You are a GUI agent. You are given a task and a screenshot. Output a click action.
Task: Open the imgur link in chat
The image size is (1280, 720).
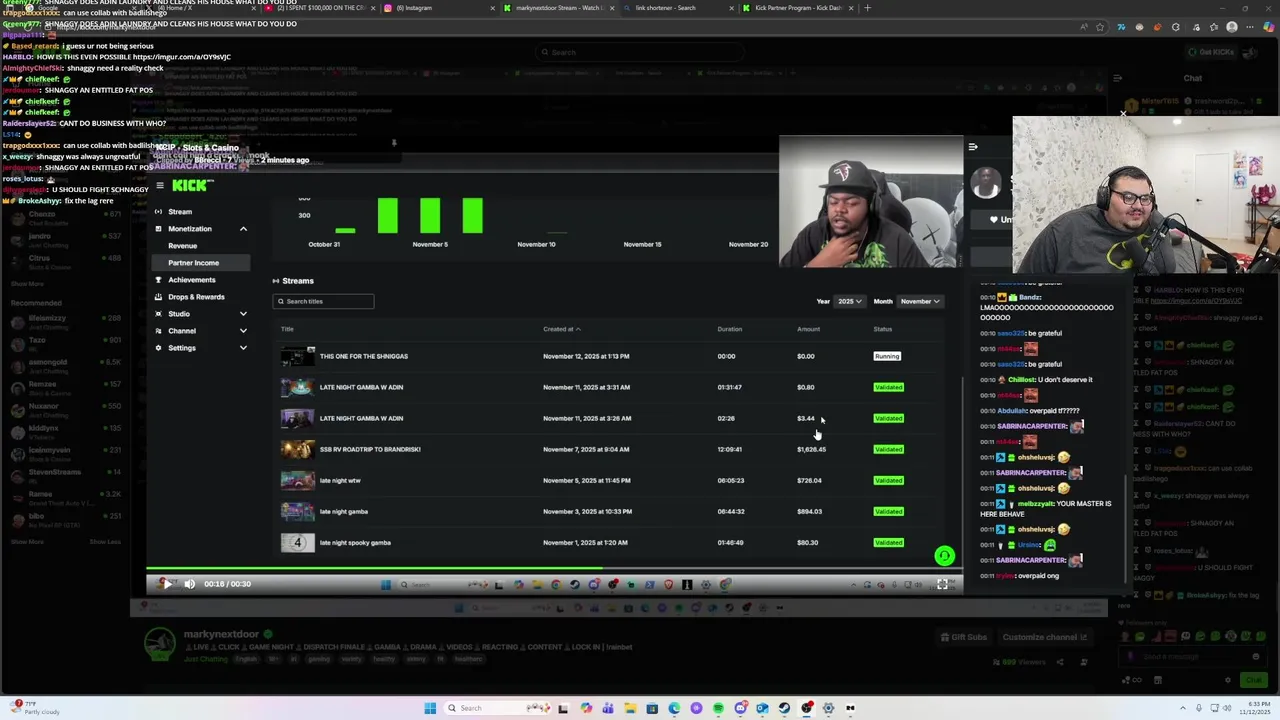pos(181,57)
